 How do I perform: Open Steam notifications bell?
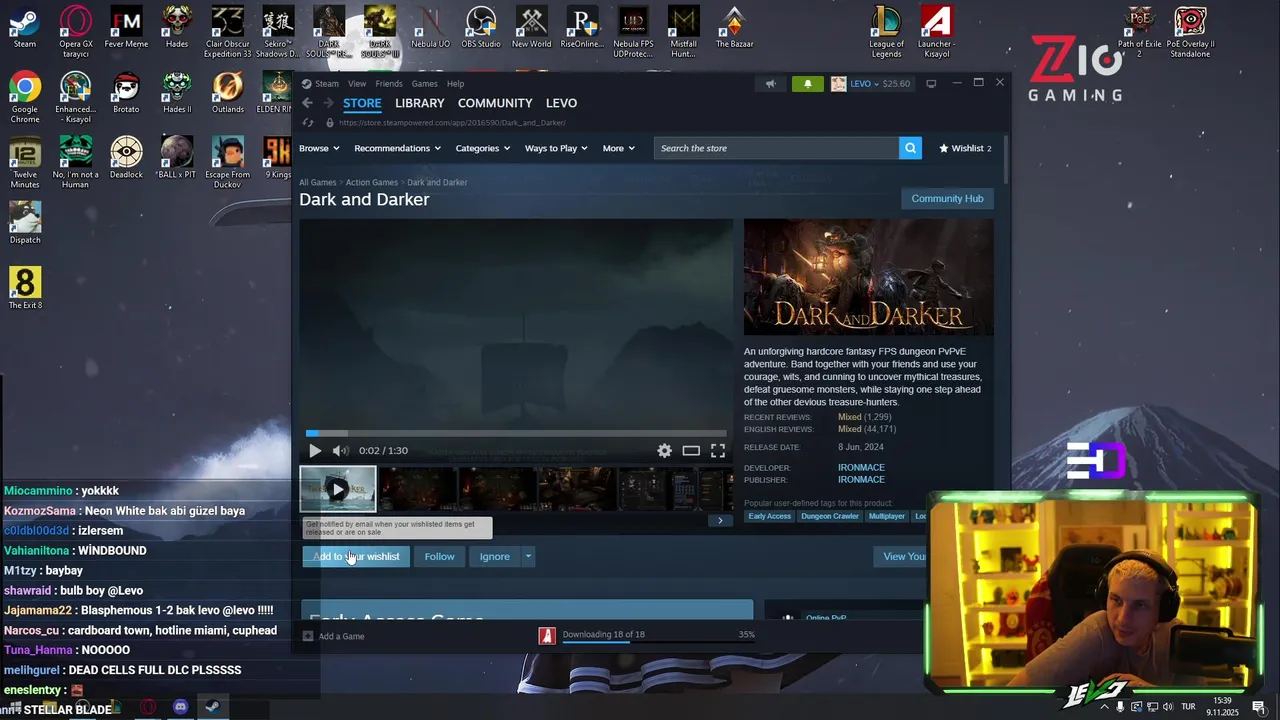(x=808, y=84)
